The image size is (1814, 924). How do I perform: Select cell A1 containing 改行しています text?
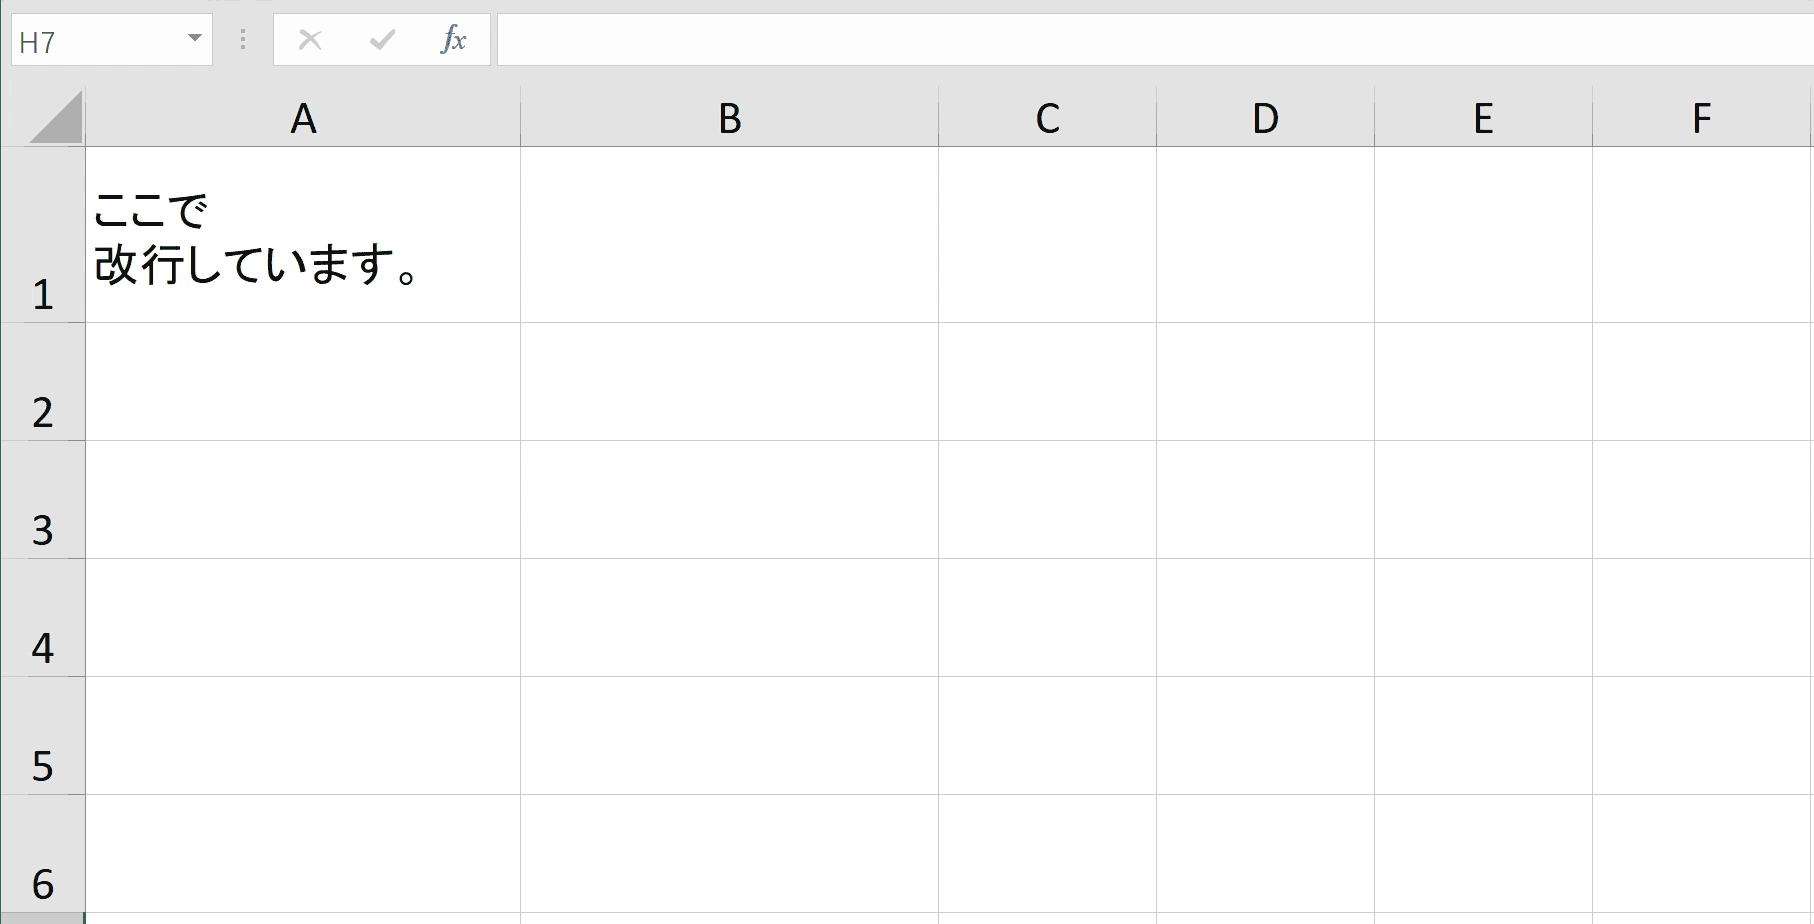303,235
